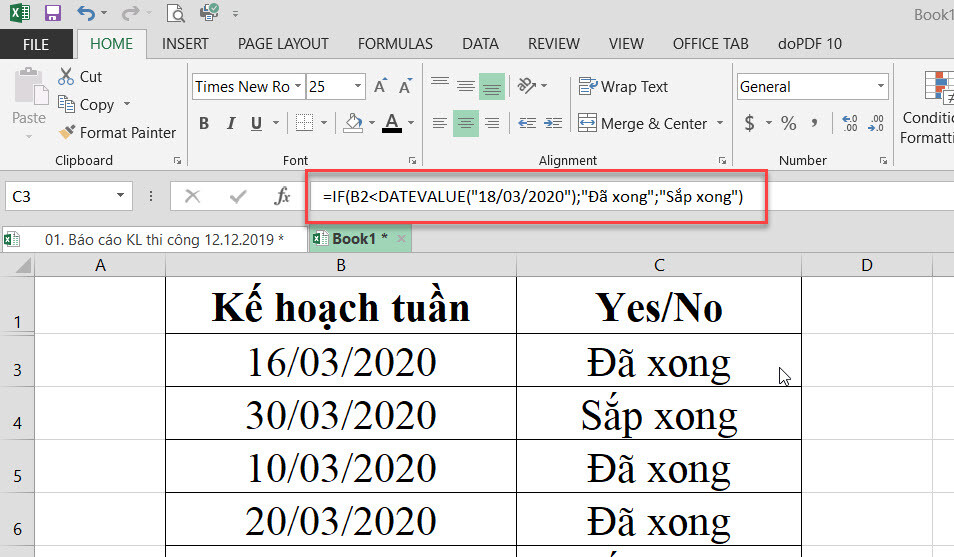Click in the formula bar text
The width and height of the screenshot is (954, 557).
pos(533,197)
